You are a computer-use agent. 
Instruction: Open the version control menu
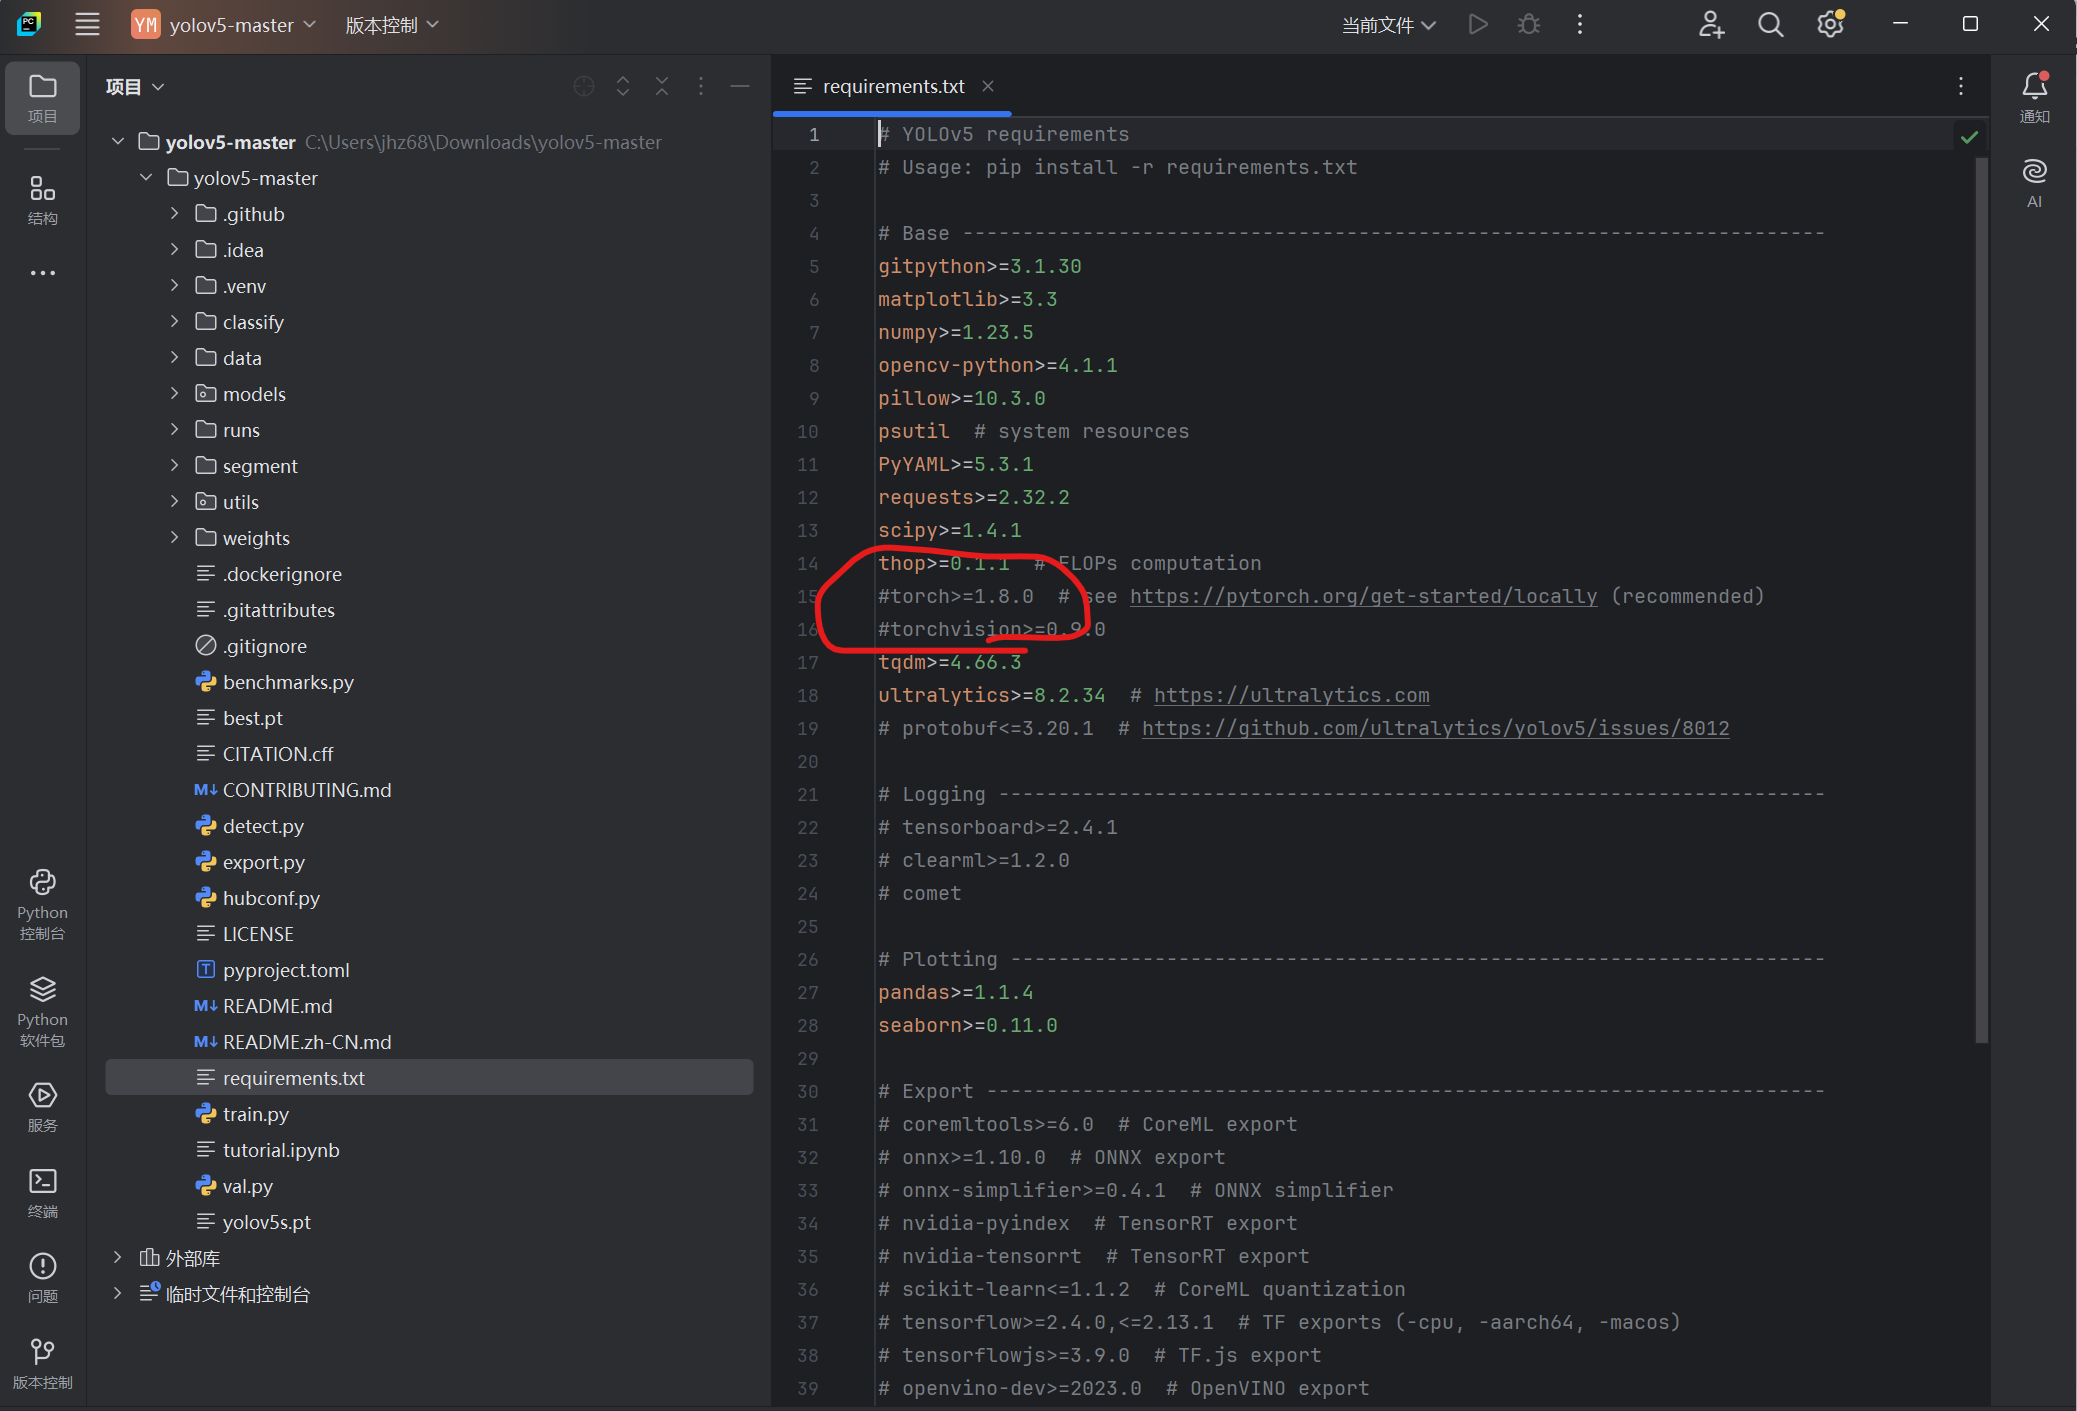click(x=391, y=25)
